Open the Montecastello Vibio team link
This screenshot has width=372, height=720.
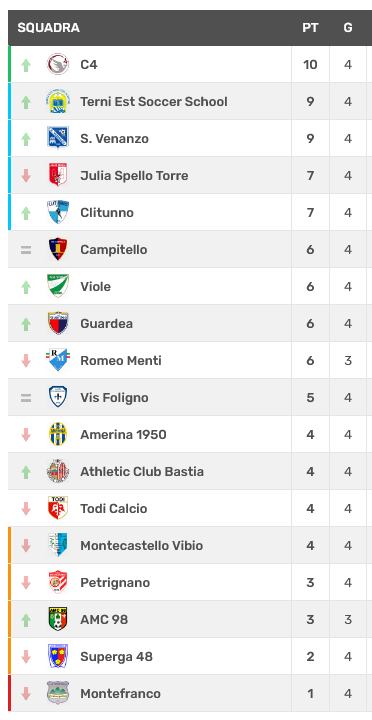tap(141, 545)
